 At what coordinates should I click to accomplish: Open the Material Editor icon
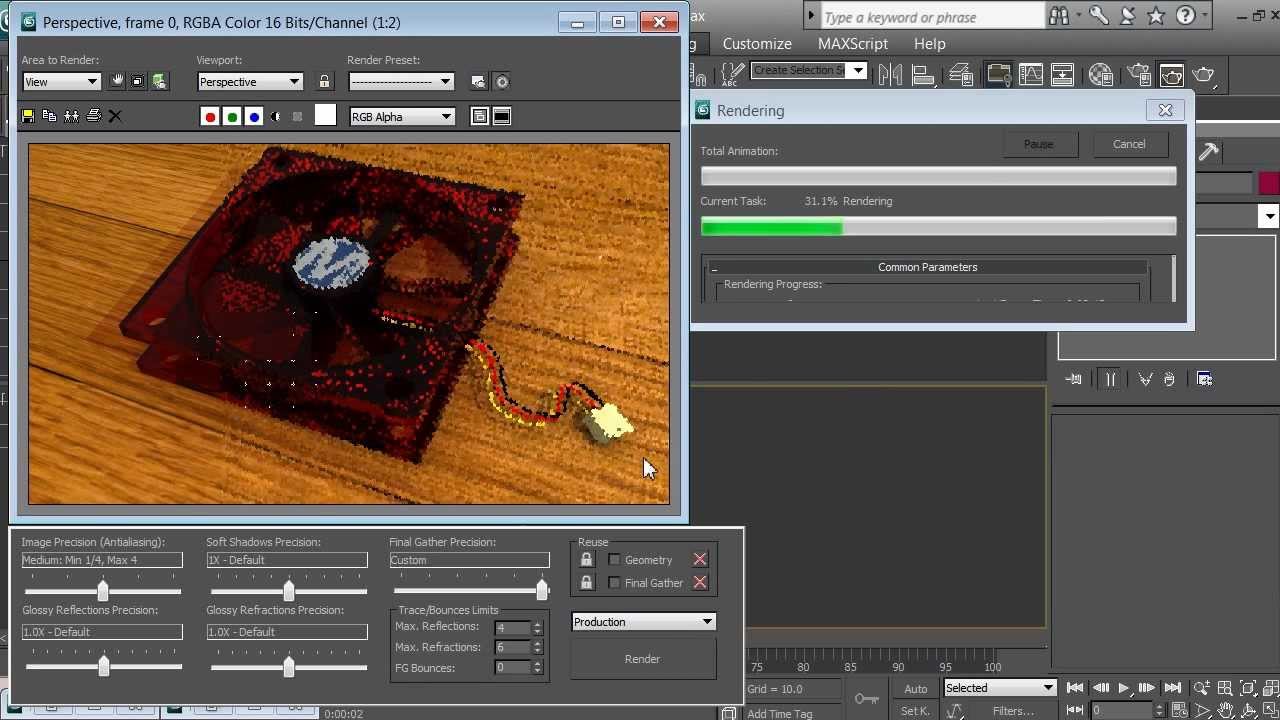coord(1101,75)
